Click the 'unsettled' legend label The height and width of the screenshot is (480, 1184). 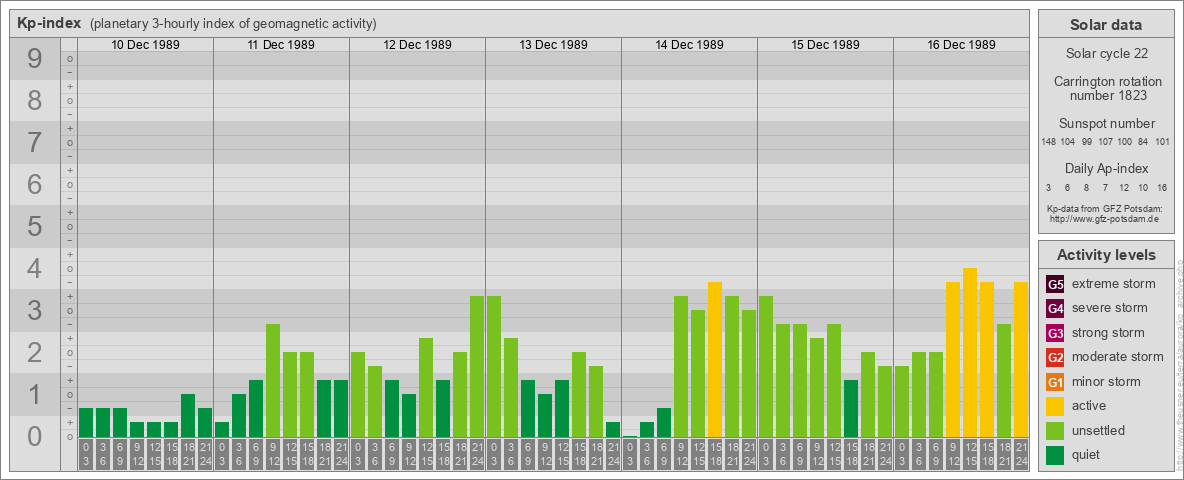pyautogui.click(x=1099, y=430)
